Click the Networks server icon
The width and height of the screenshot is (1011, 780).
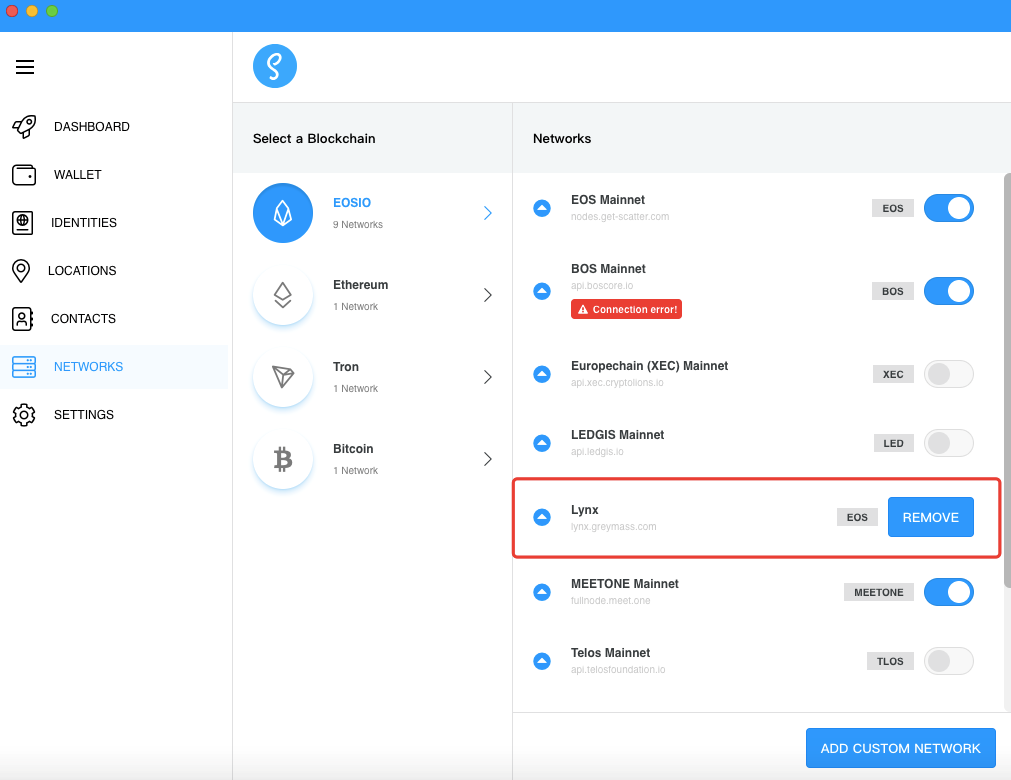click(24, 367)
